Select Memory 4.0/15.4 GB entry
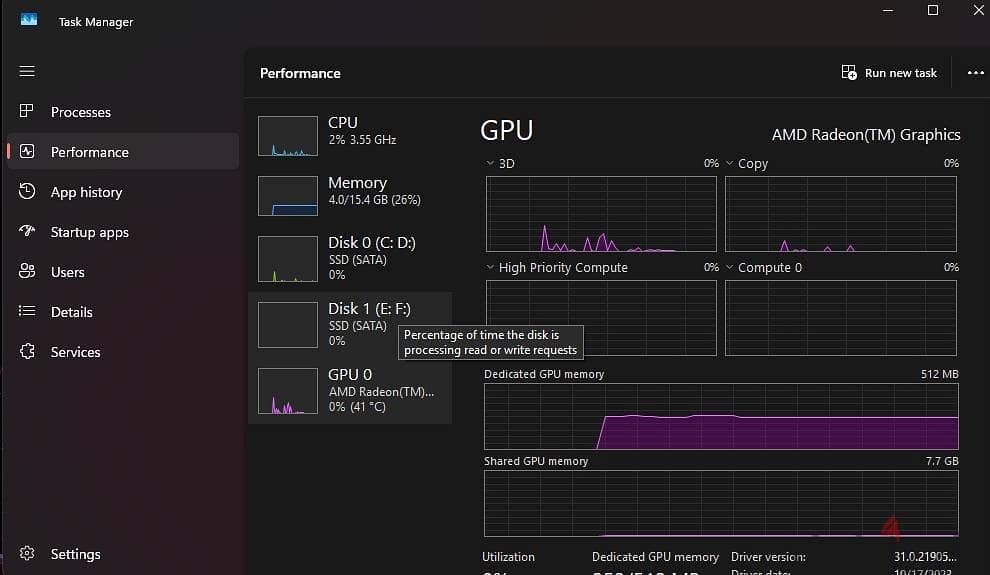Screen dimensions: 990x575 pyautogui.click(x=350, y=194)
